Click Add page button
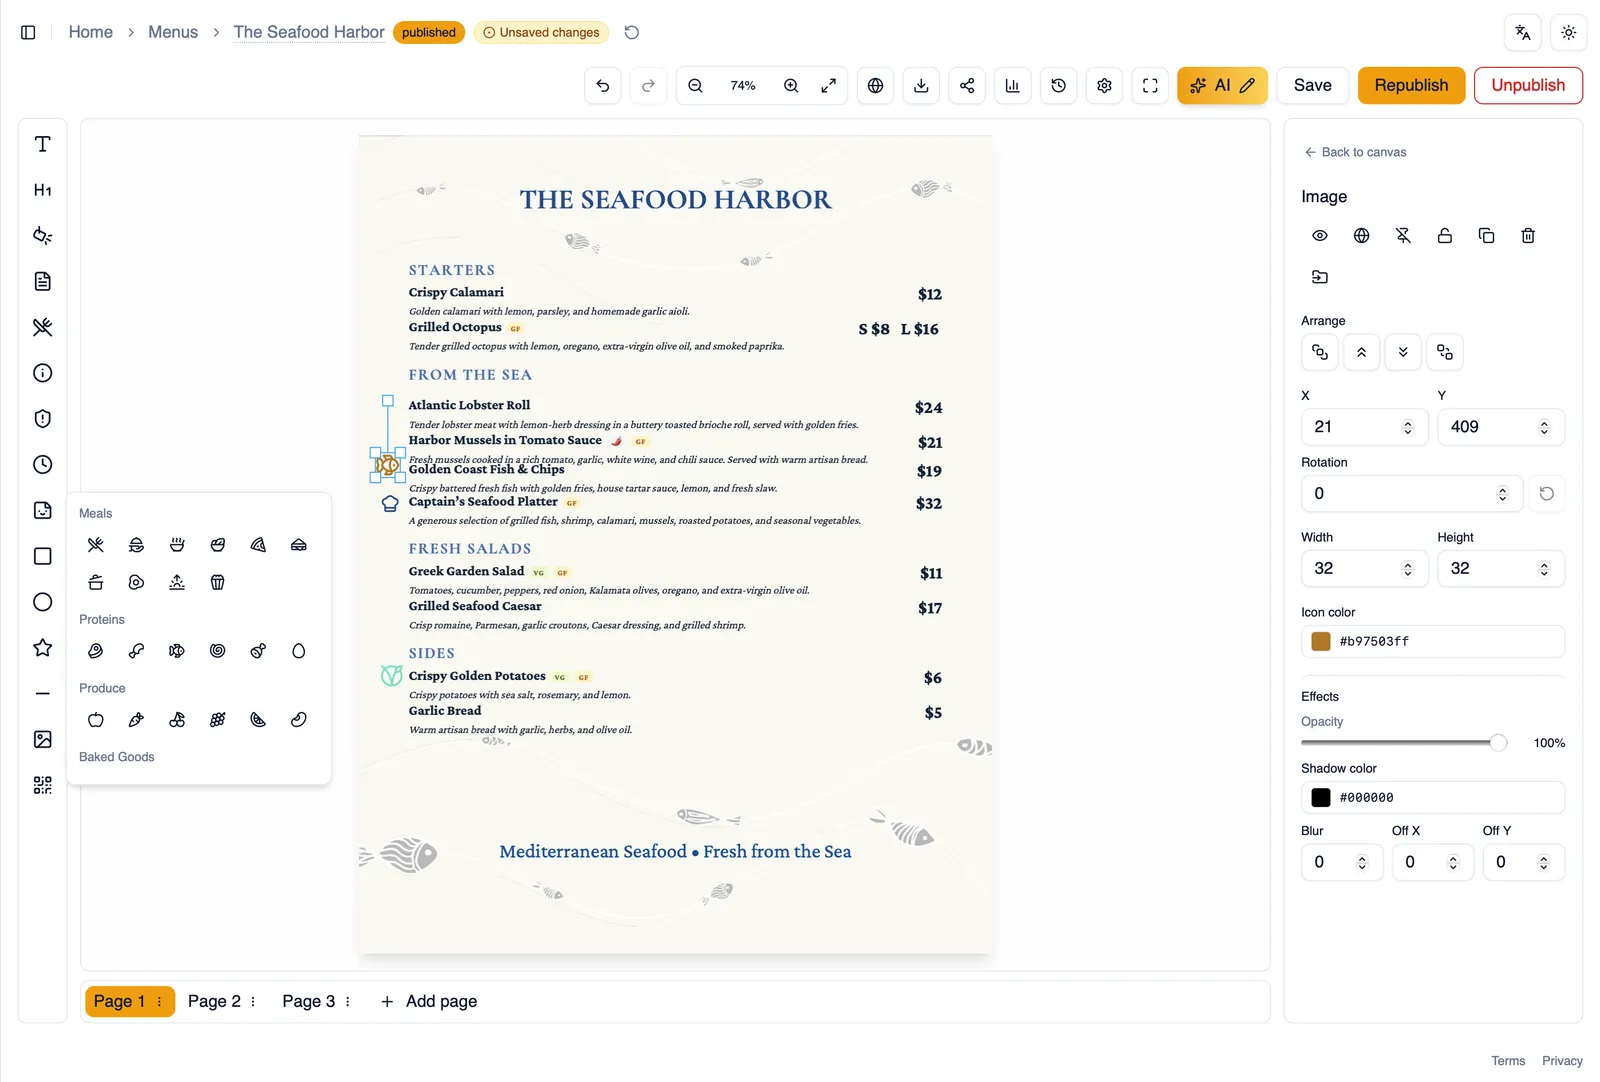The image size is (1600, 1082). pos(429,1001)
